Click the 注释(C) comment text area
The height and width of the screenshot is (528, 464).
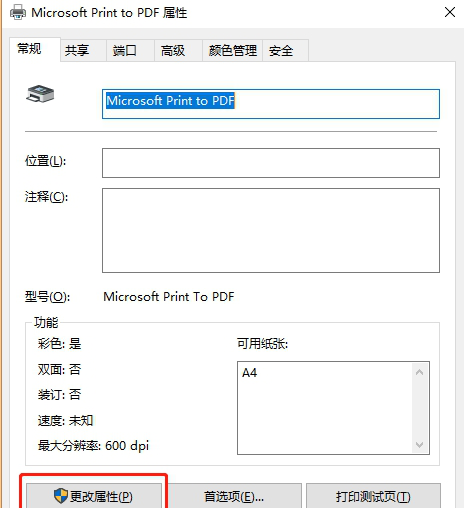tap(271, 230)
